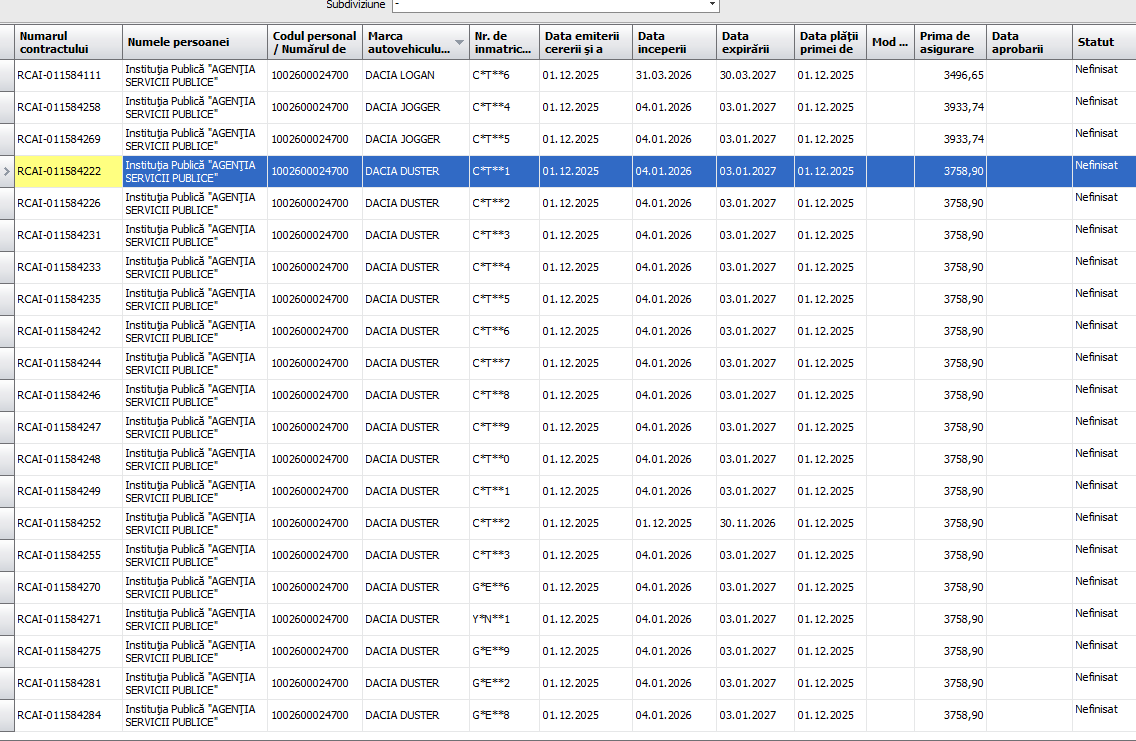
Task: Click Nefinisat status for RCAI-011584275
Action: 1096,645
